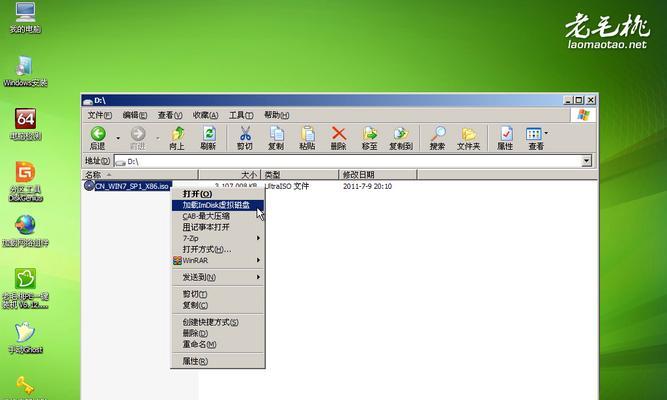This screenshot has height=400, width=667.
Task: Open the red 64 hardware check icon
Action: pyautogui.click(x=26, y=119)
